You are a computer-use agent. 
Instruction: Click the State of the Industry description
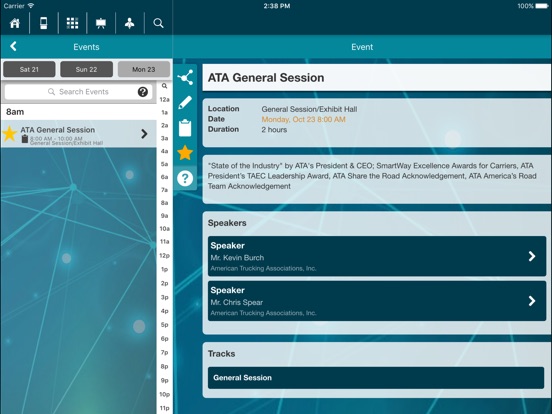point(372,176)
